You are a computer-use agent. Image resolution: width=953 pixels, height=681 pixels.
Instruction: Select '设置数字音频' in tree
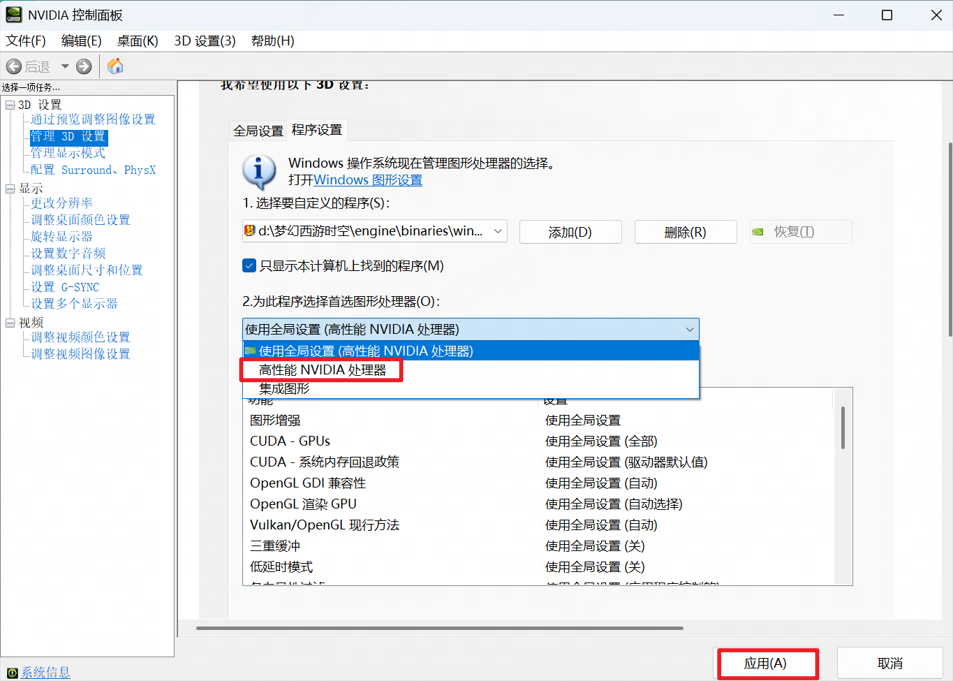68,253
